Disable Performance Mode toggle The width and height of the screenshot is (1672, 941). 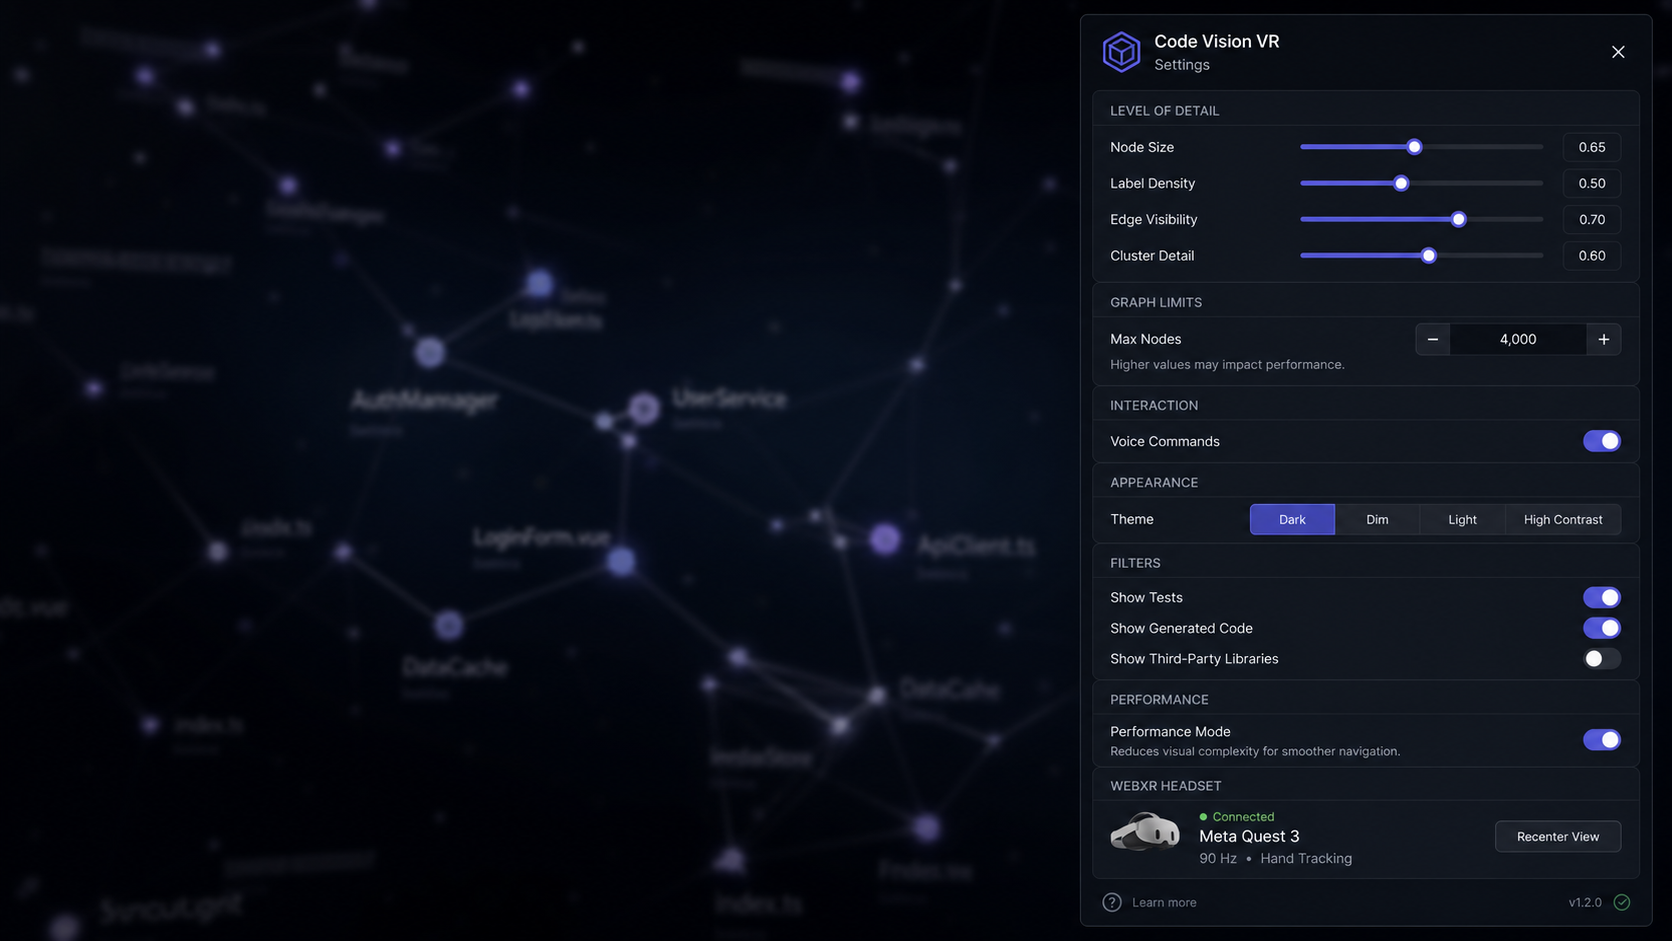[1602, 740]
